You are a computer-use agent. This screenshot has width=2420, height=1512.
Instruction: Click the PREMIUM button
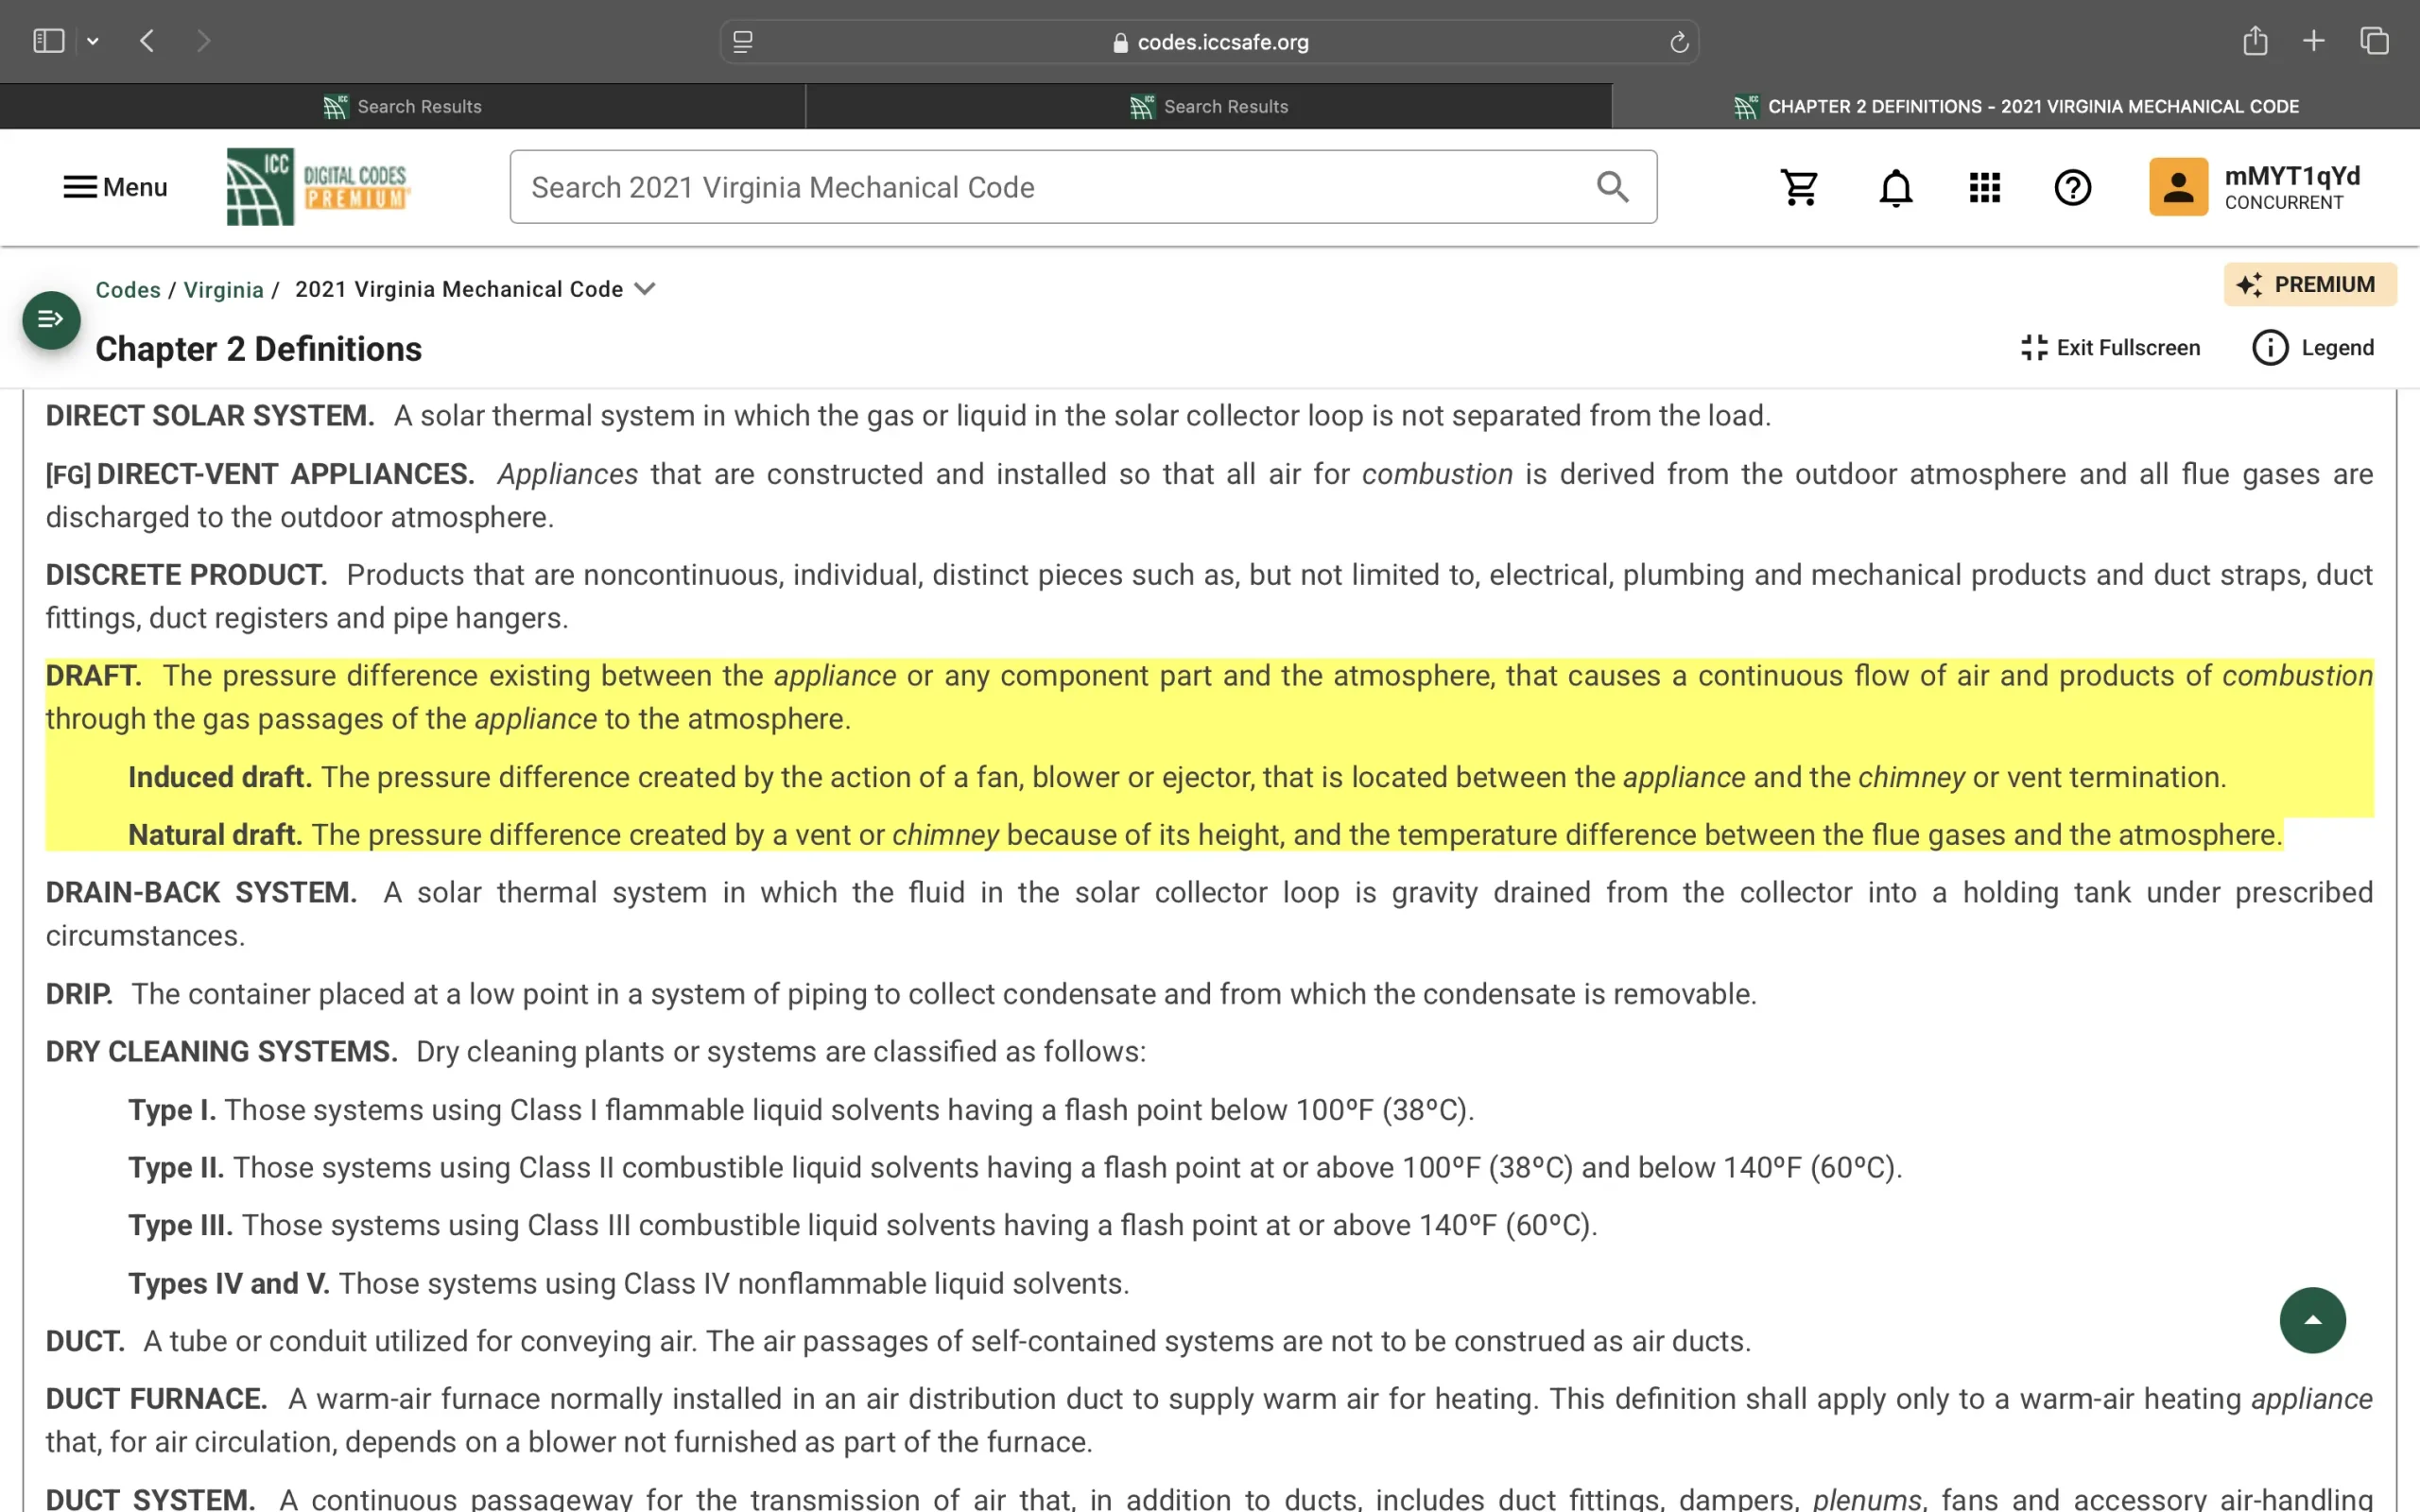point(2309,285)
